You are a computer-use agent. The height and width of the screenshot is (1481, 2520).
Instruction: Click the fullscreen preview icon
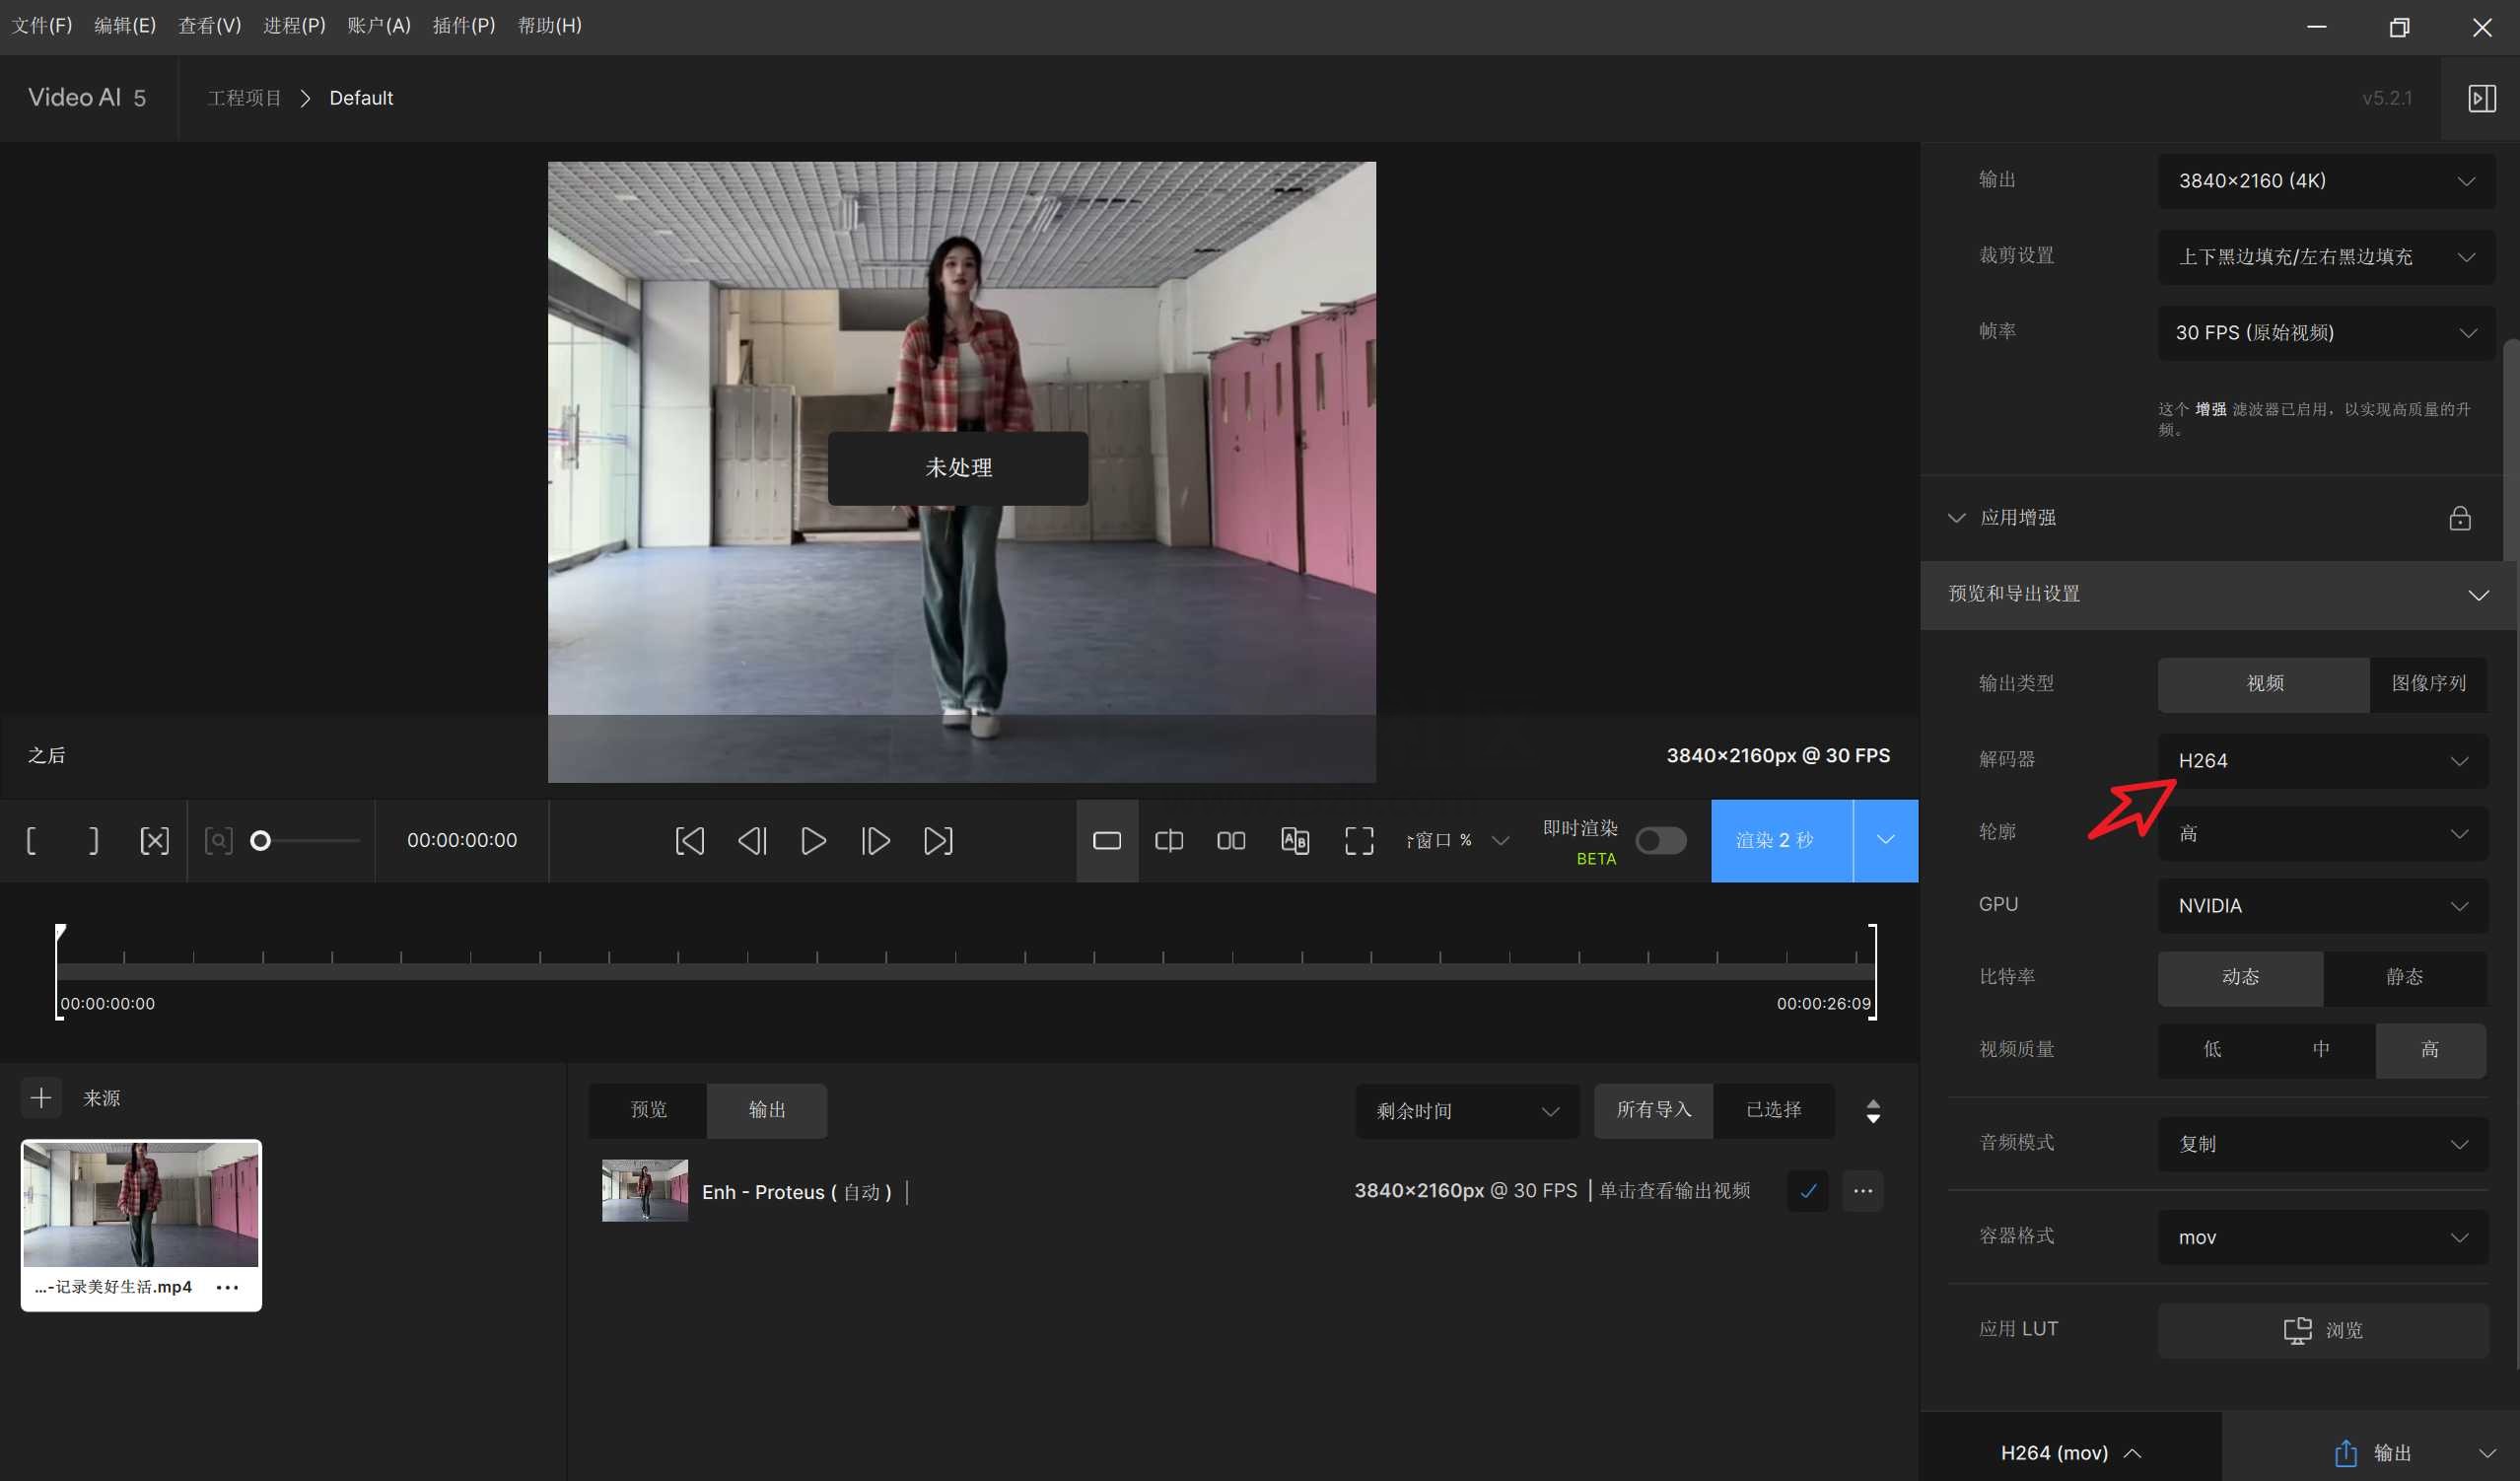(1357, 839)
